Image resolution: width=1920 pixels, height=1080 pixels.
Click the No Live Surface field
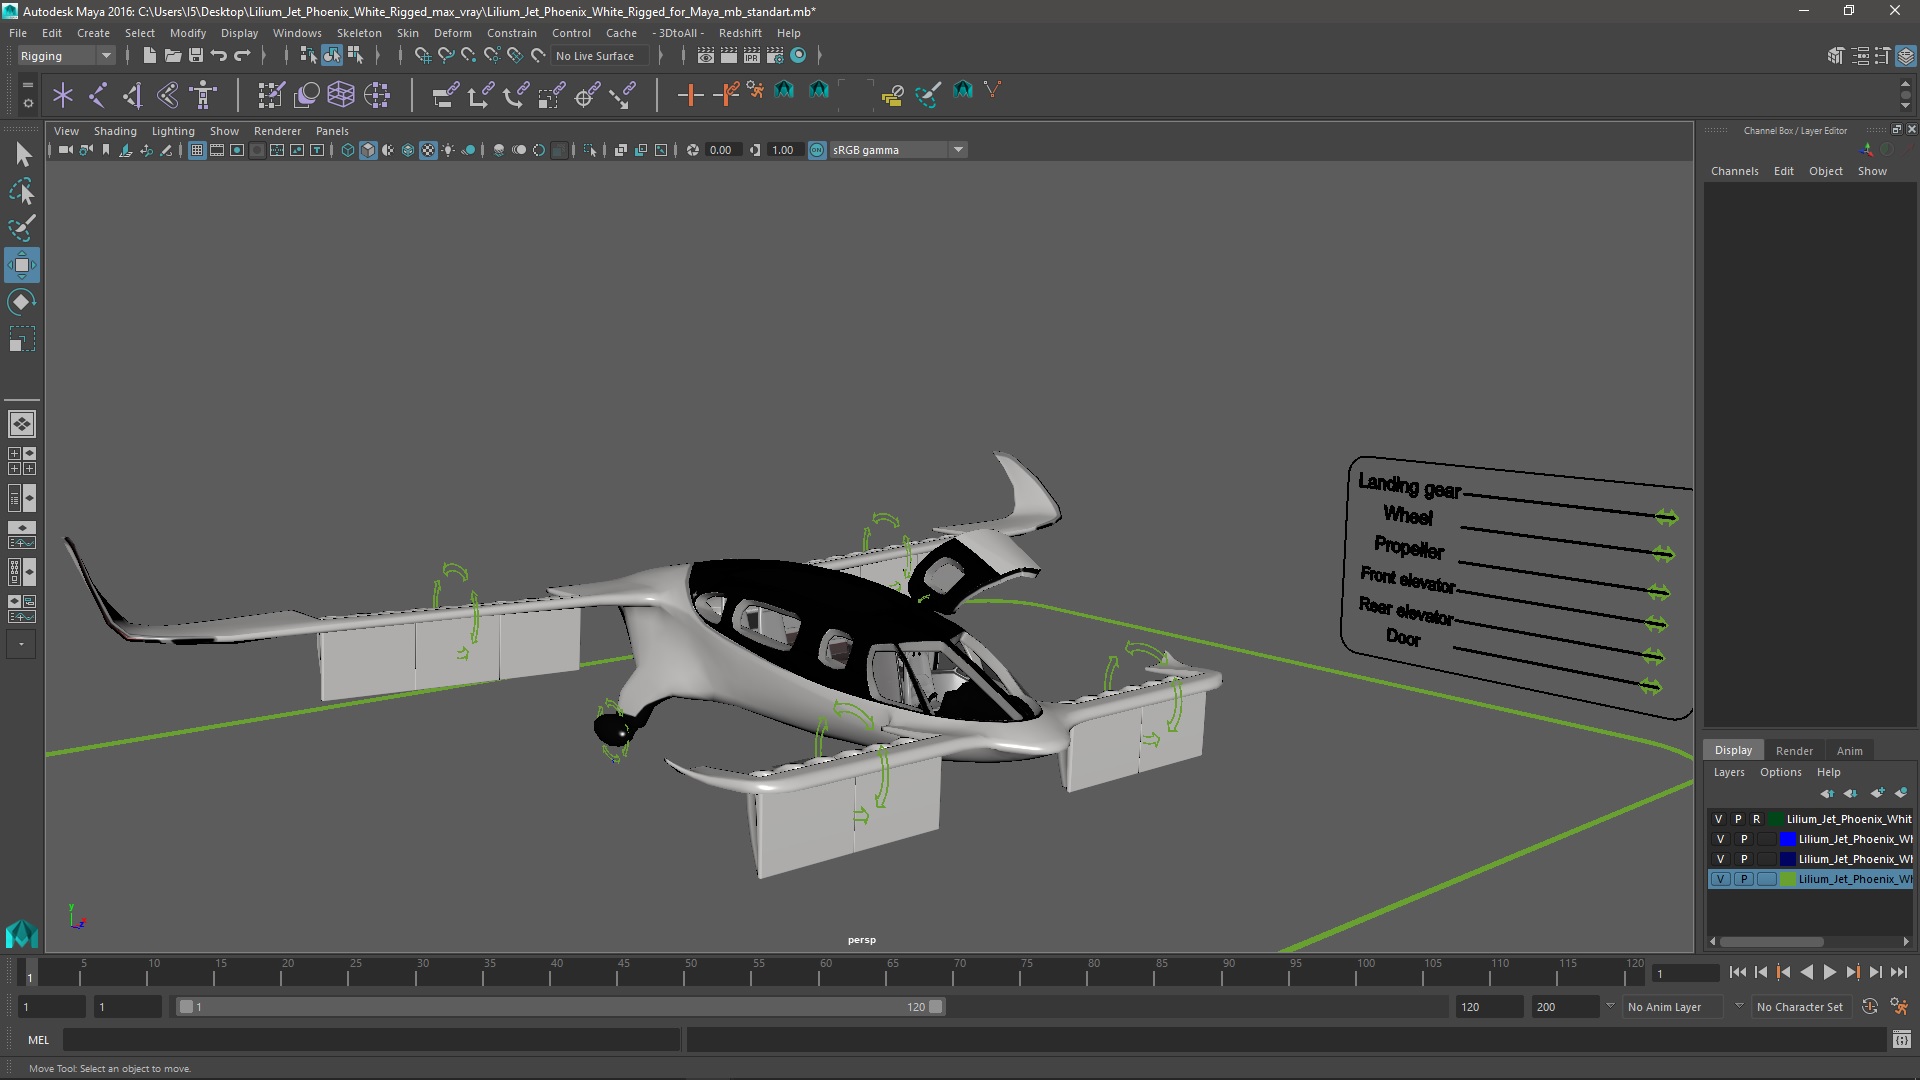click(599, 56)
